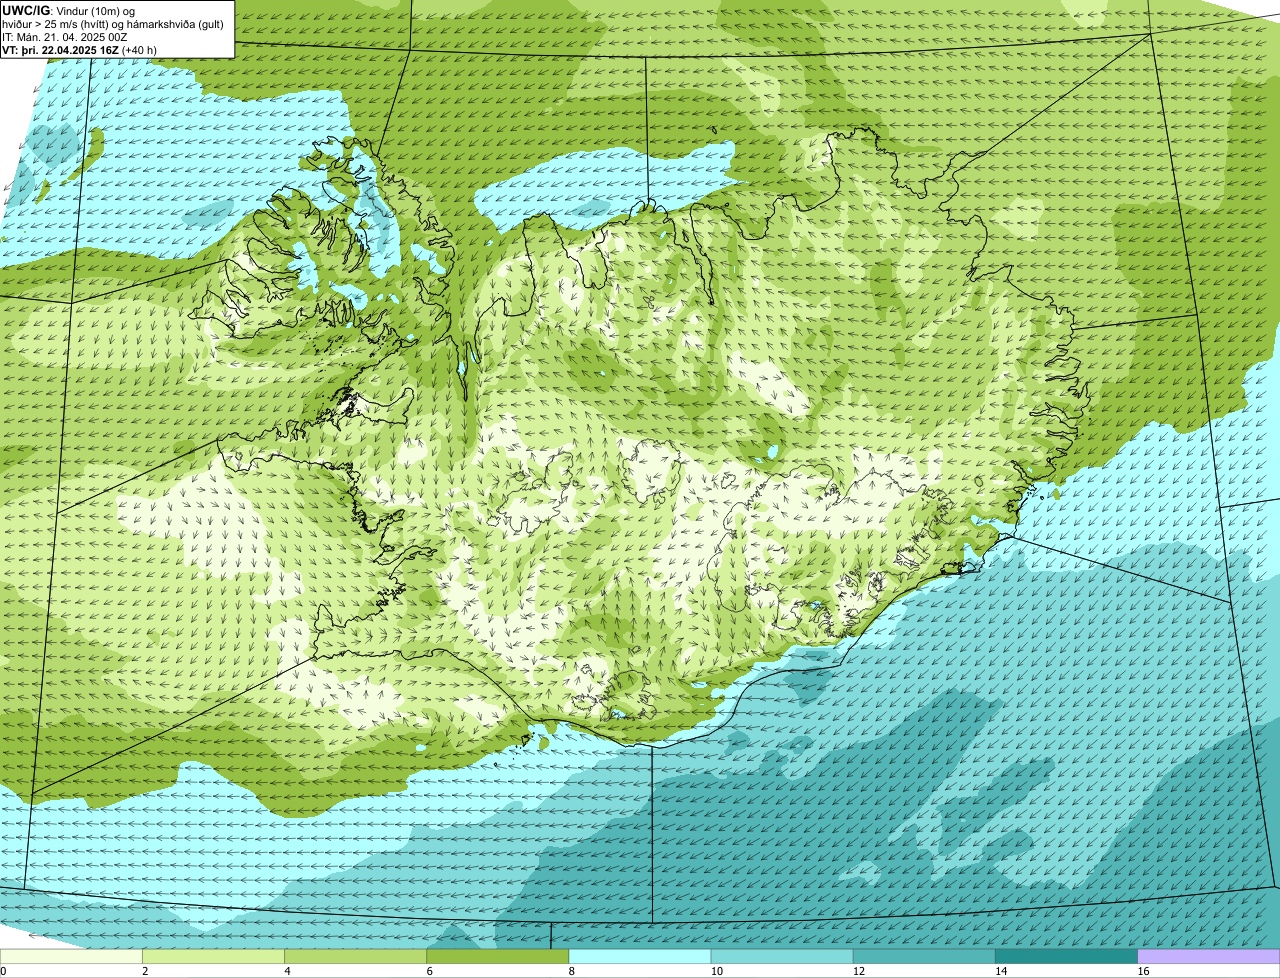This screenshot has width=1280, height=978.
Task: Click the legend label '6'
Action: pos(430,971)
